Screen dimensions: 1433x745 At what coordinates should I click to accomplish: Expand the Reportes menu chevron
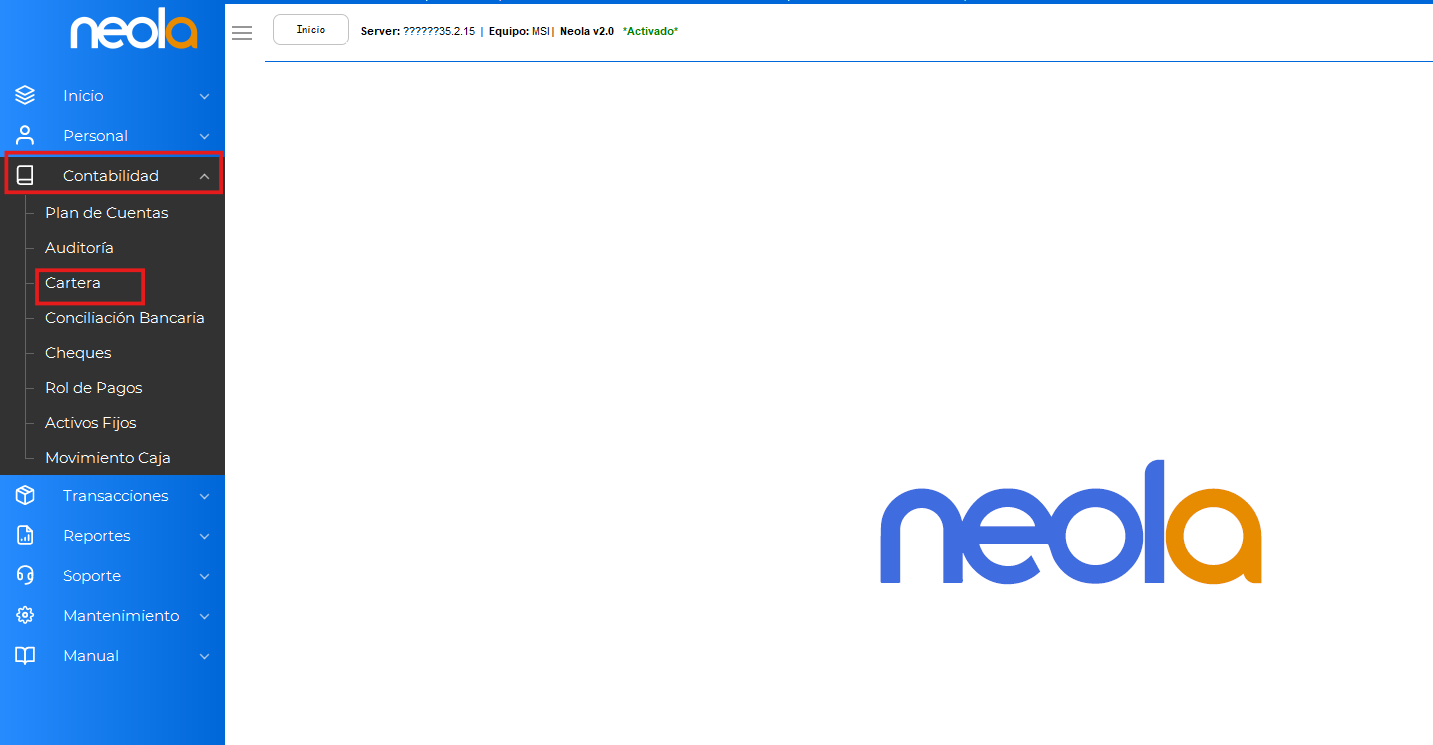tap(204, 537)
